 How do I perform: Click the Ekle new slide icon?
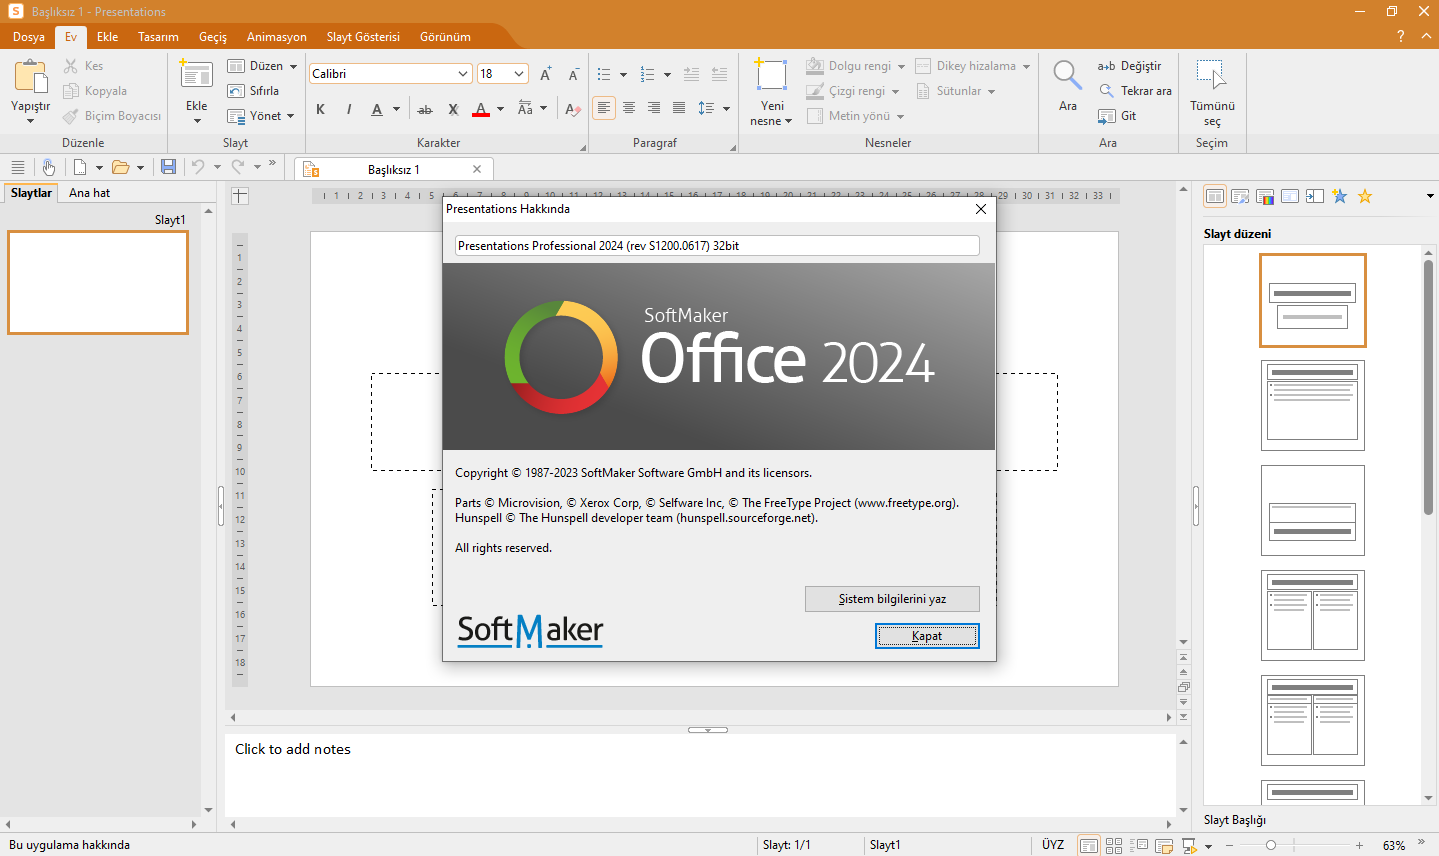click(x=196, y=75)
